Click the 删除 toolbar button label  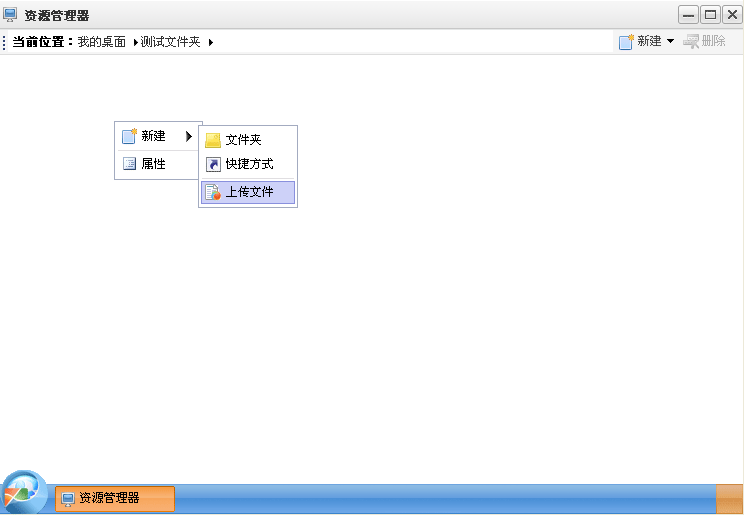click(x=713, y=41)
